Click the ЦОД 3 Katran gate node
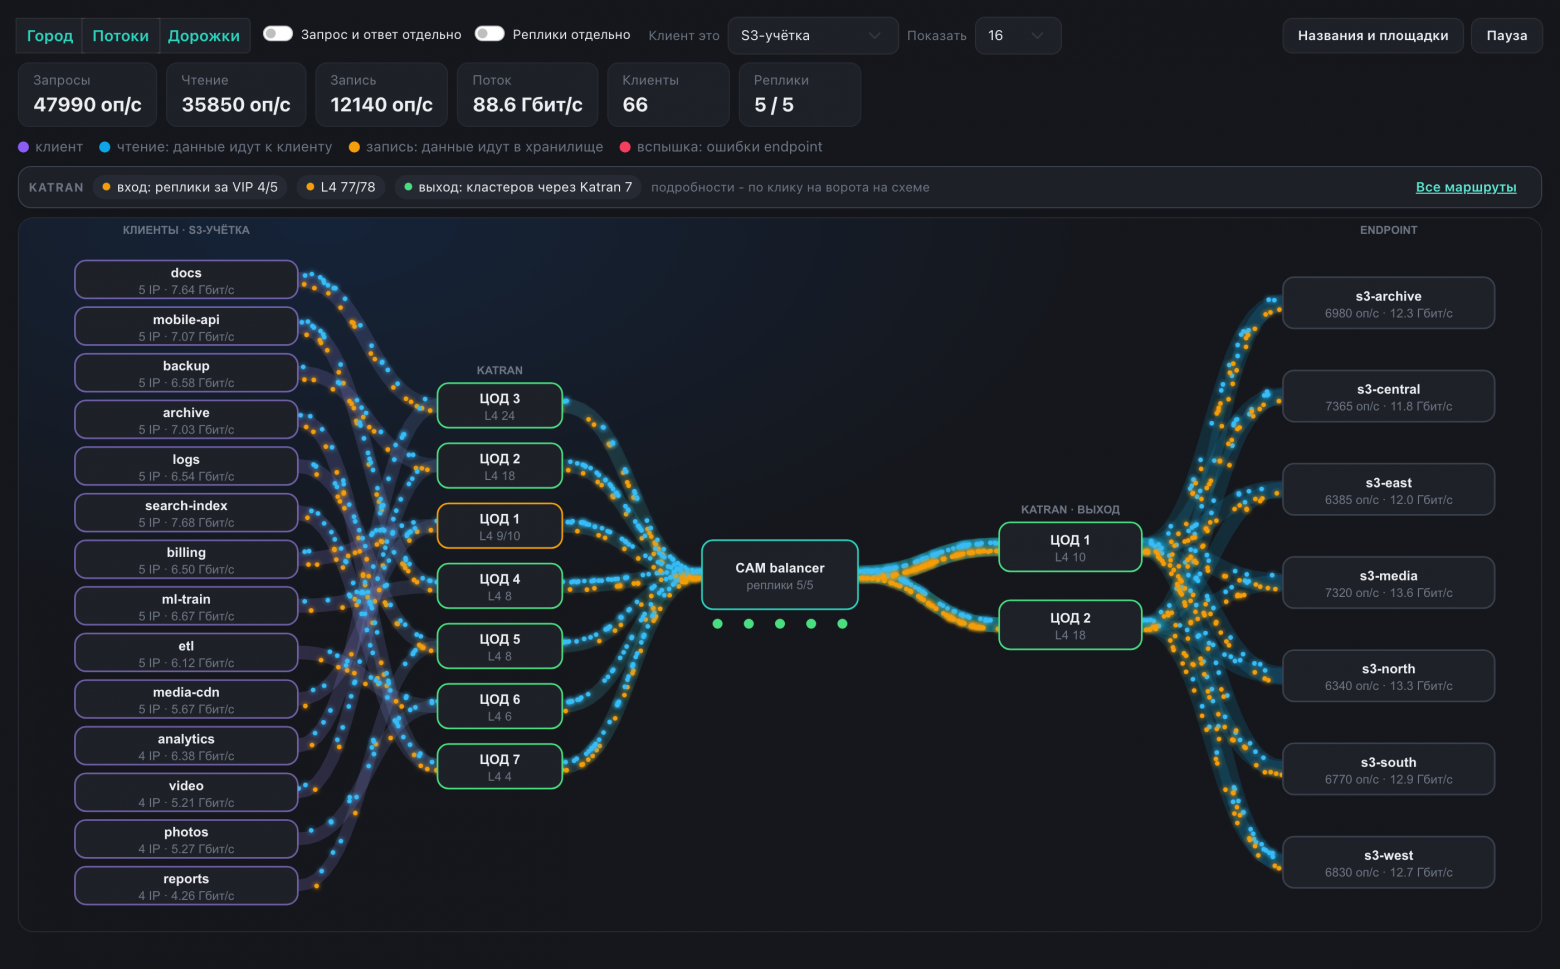This screenshot has width=1560, height=969. pyautogui.click(x=500, y=406)
